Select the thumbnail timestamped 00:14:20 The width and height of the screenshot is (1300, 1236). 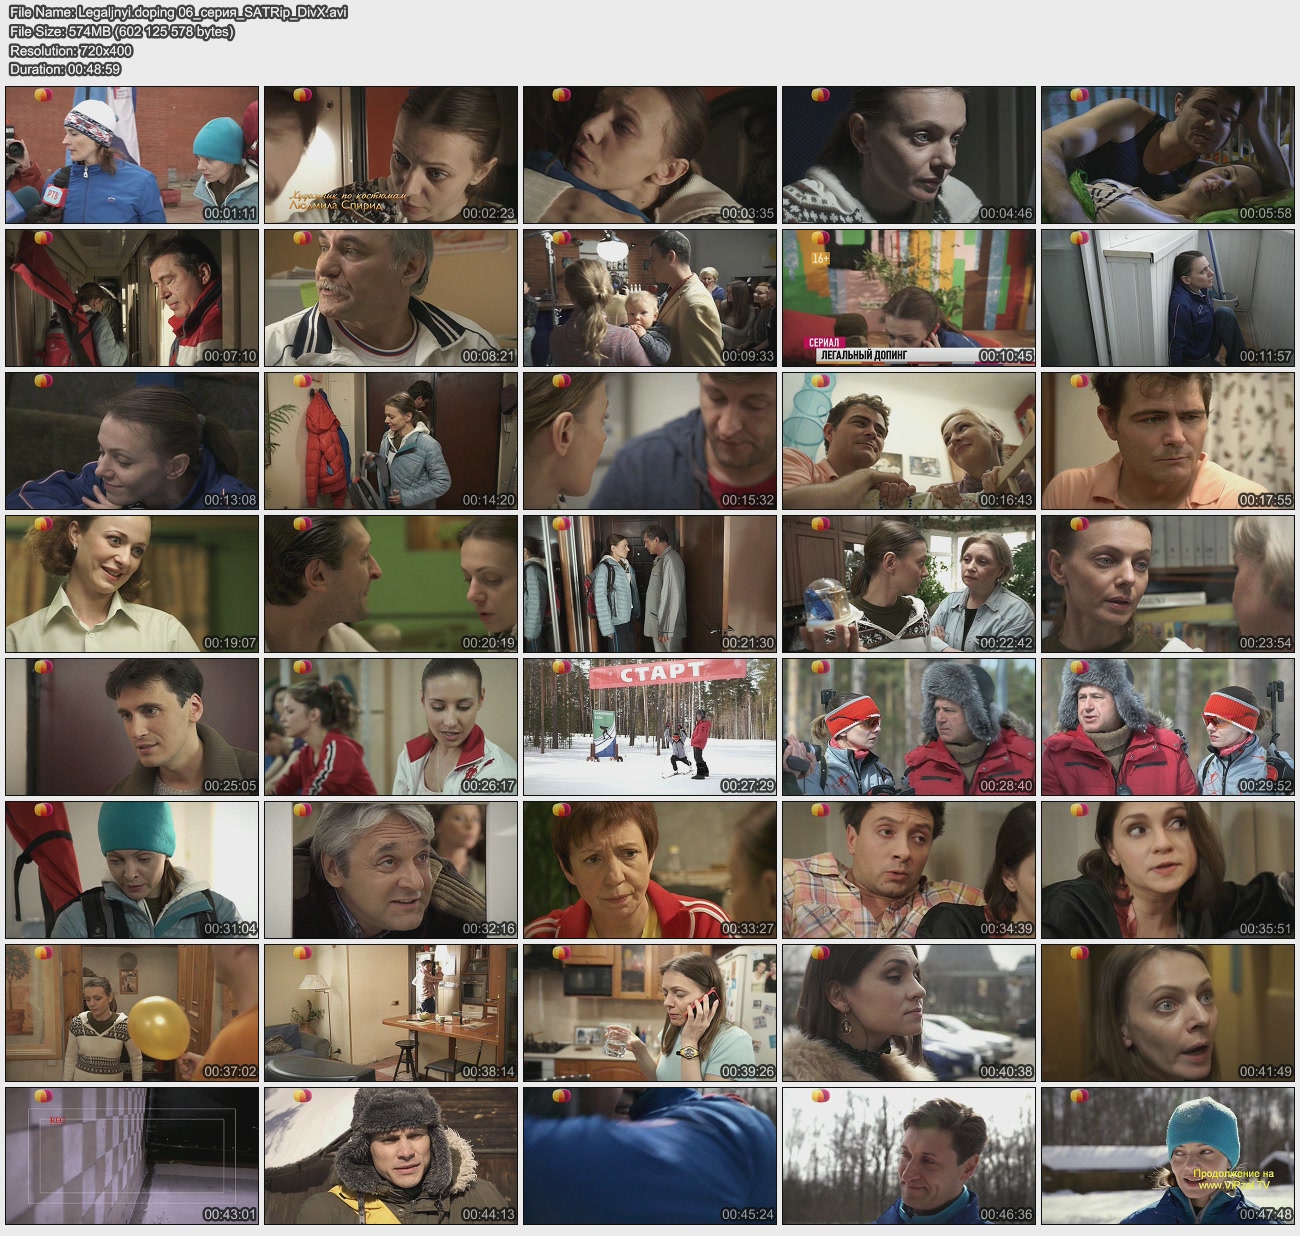coord(390,440)
